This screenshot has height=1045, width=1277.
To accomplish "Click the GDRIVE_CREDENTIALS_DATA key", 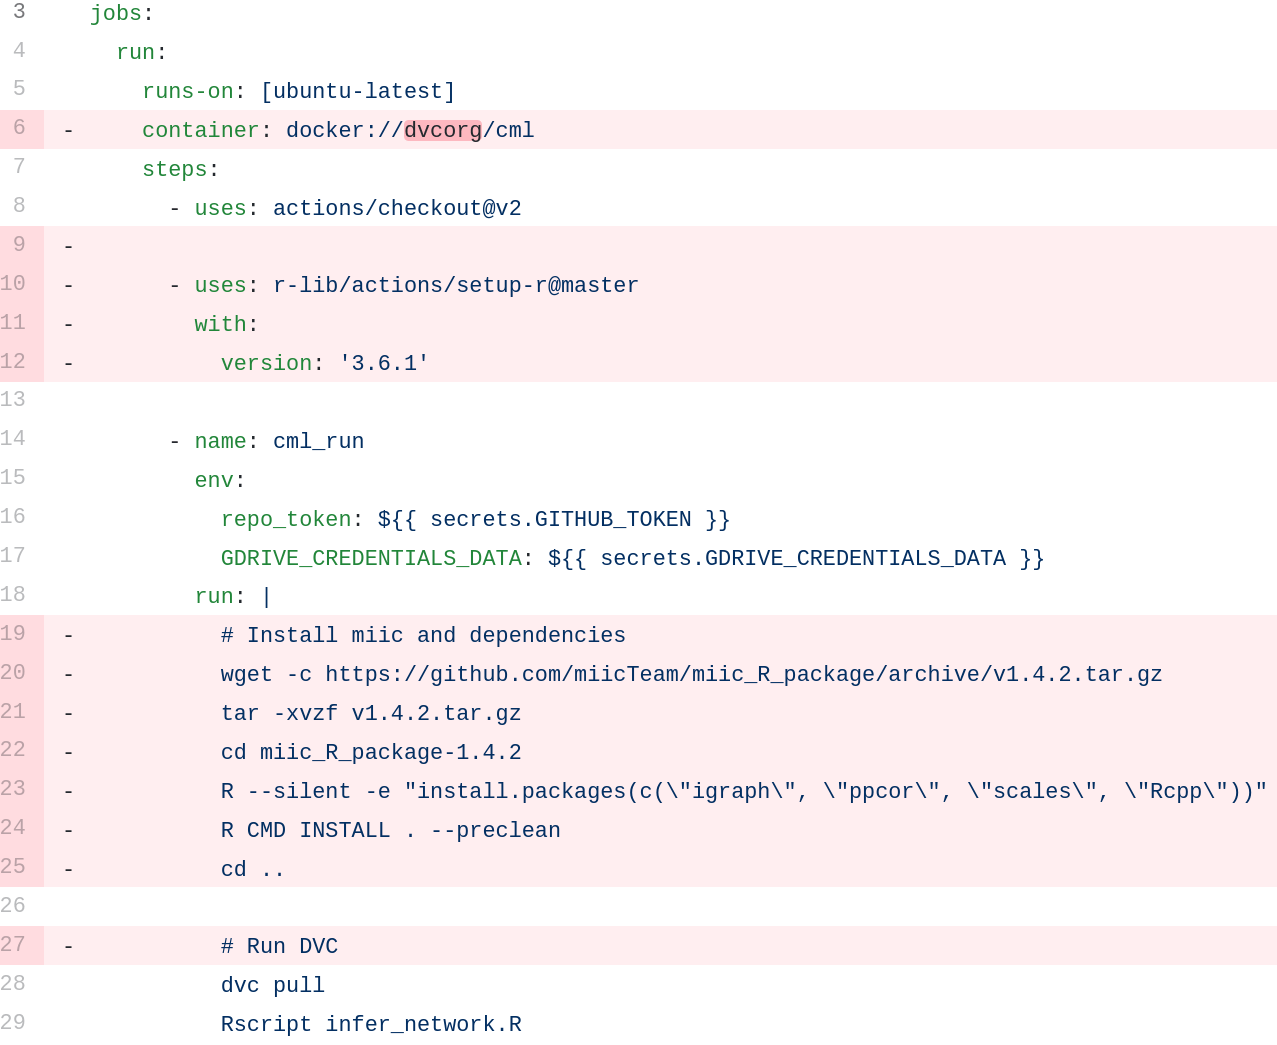I will coord(371,559).
